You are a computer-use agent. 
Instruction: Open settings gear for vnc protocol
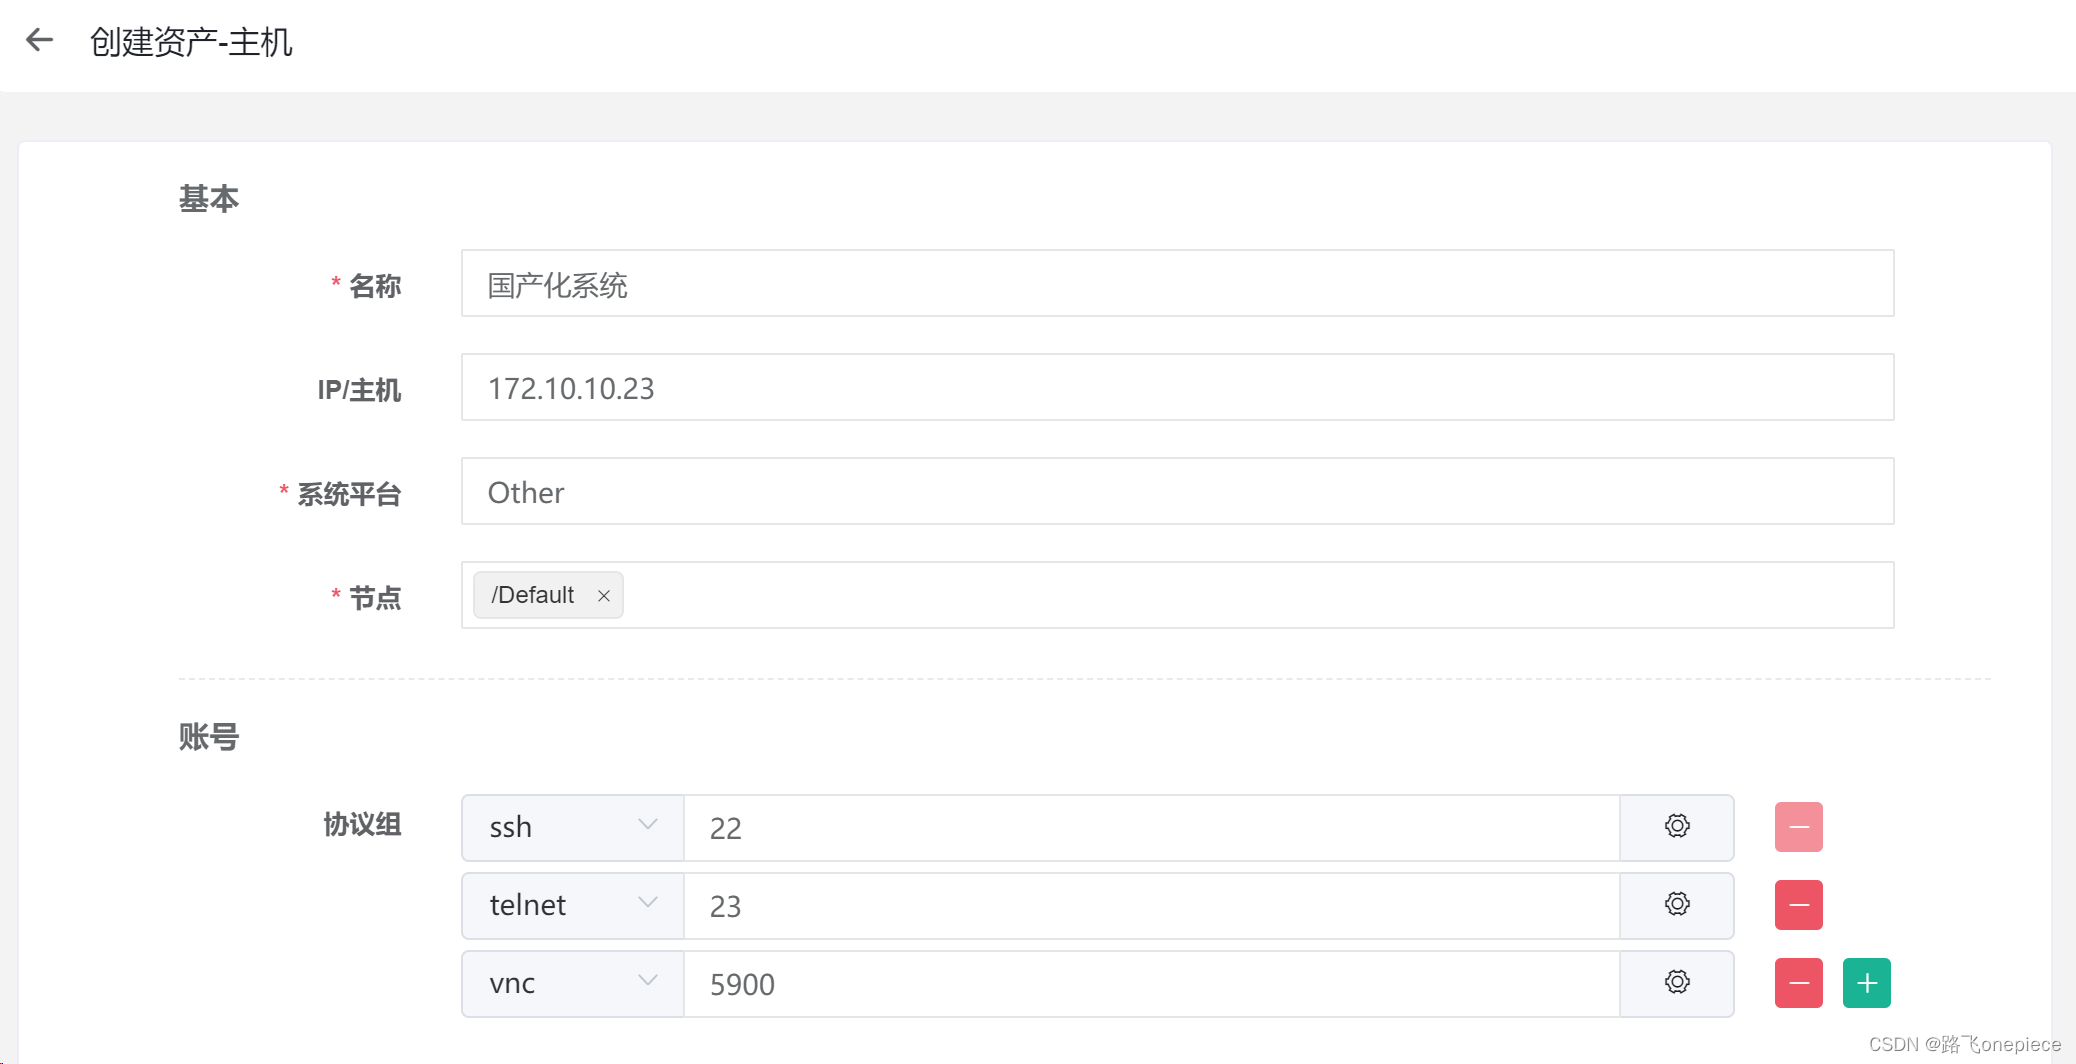coord(1677,983)
